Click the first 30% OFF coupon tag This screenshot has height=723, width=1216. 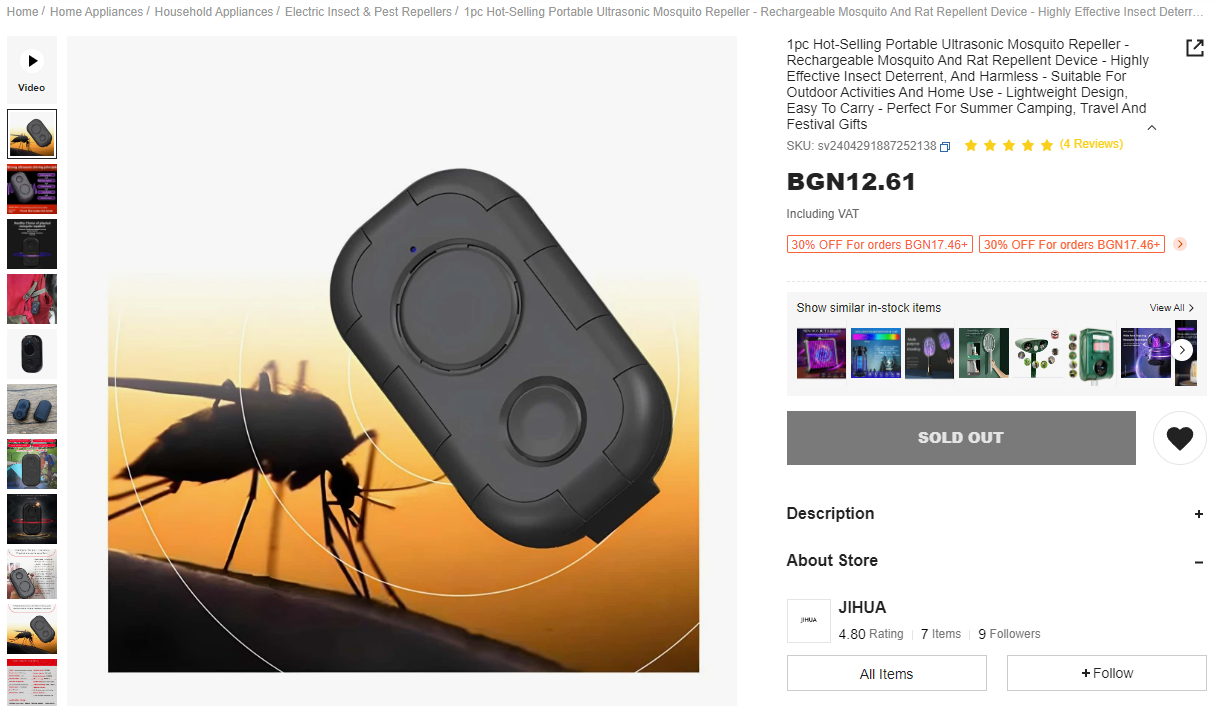point(880,244)
